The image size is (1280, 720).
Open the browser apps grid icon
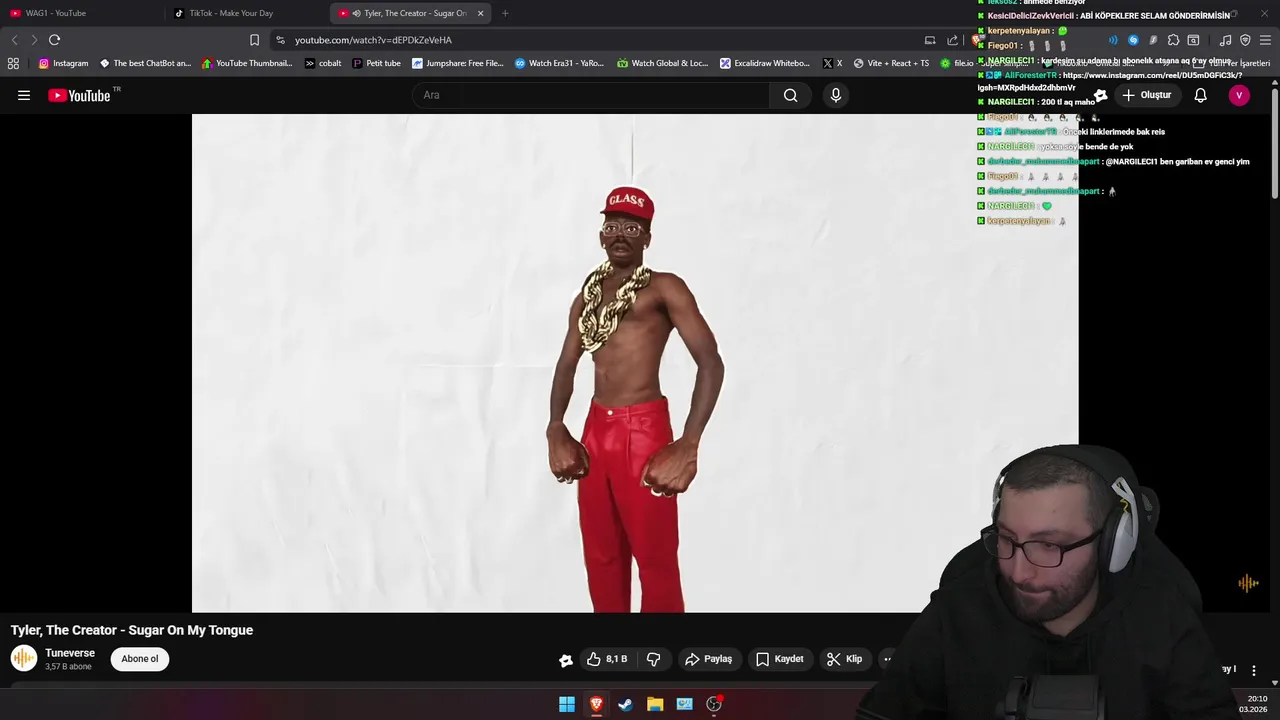[x=13, y=63]
